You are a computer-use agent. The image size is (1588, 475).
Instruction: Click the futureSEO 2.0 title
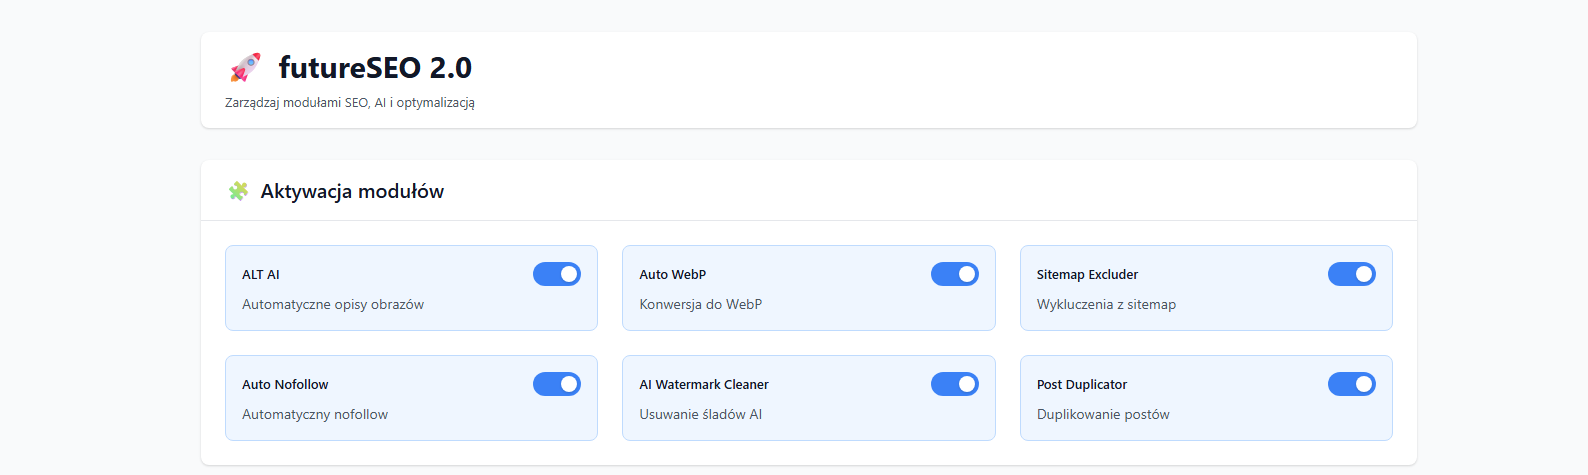point(375,67)
